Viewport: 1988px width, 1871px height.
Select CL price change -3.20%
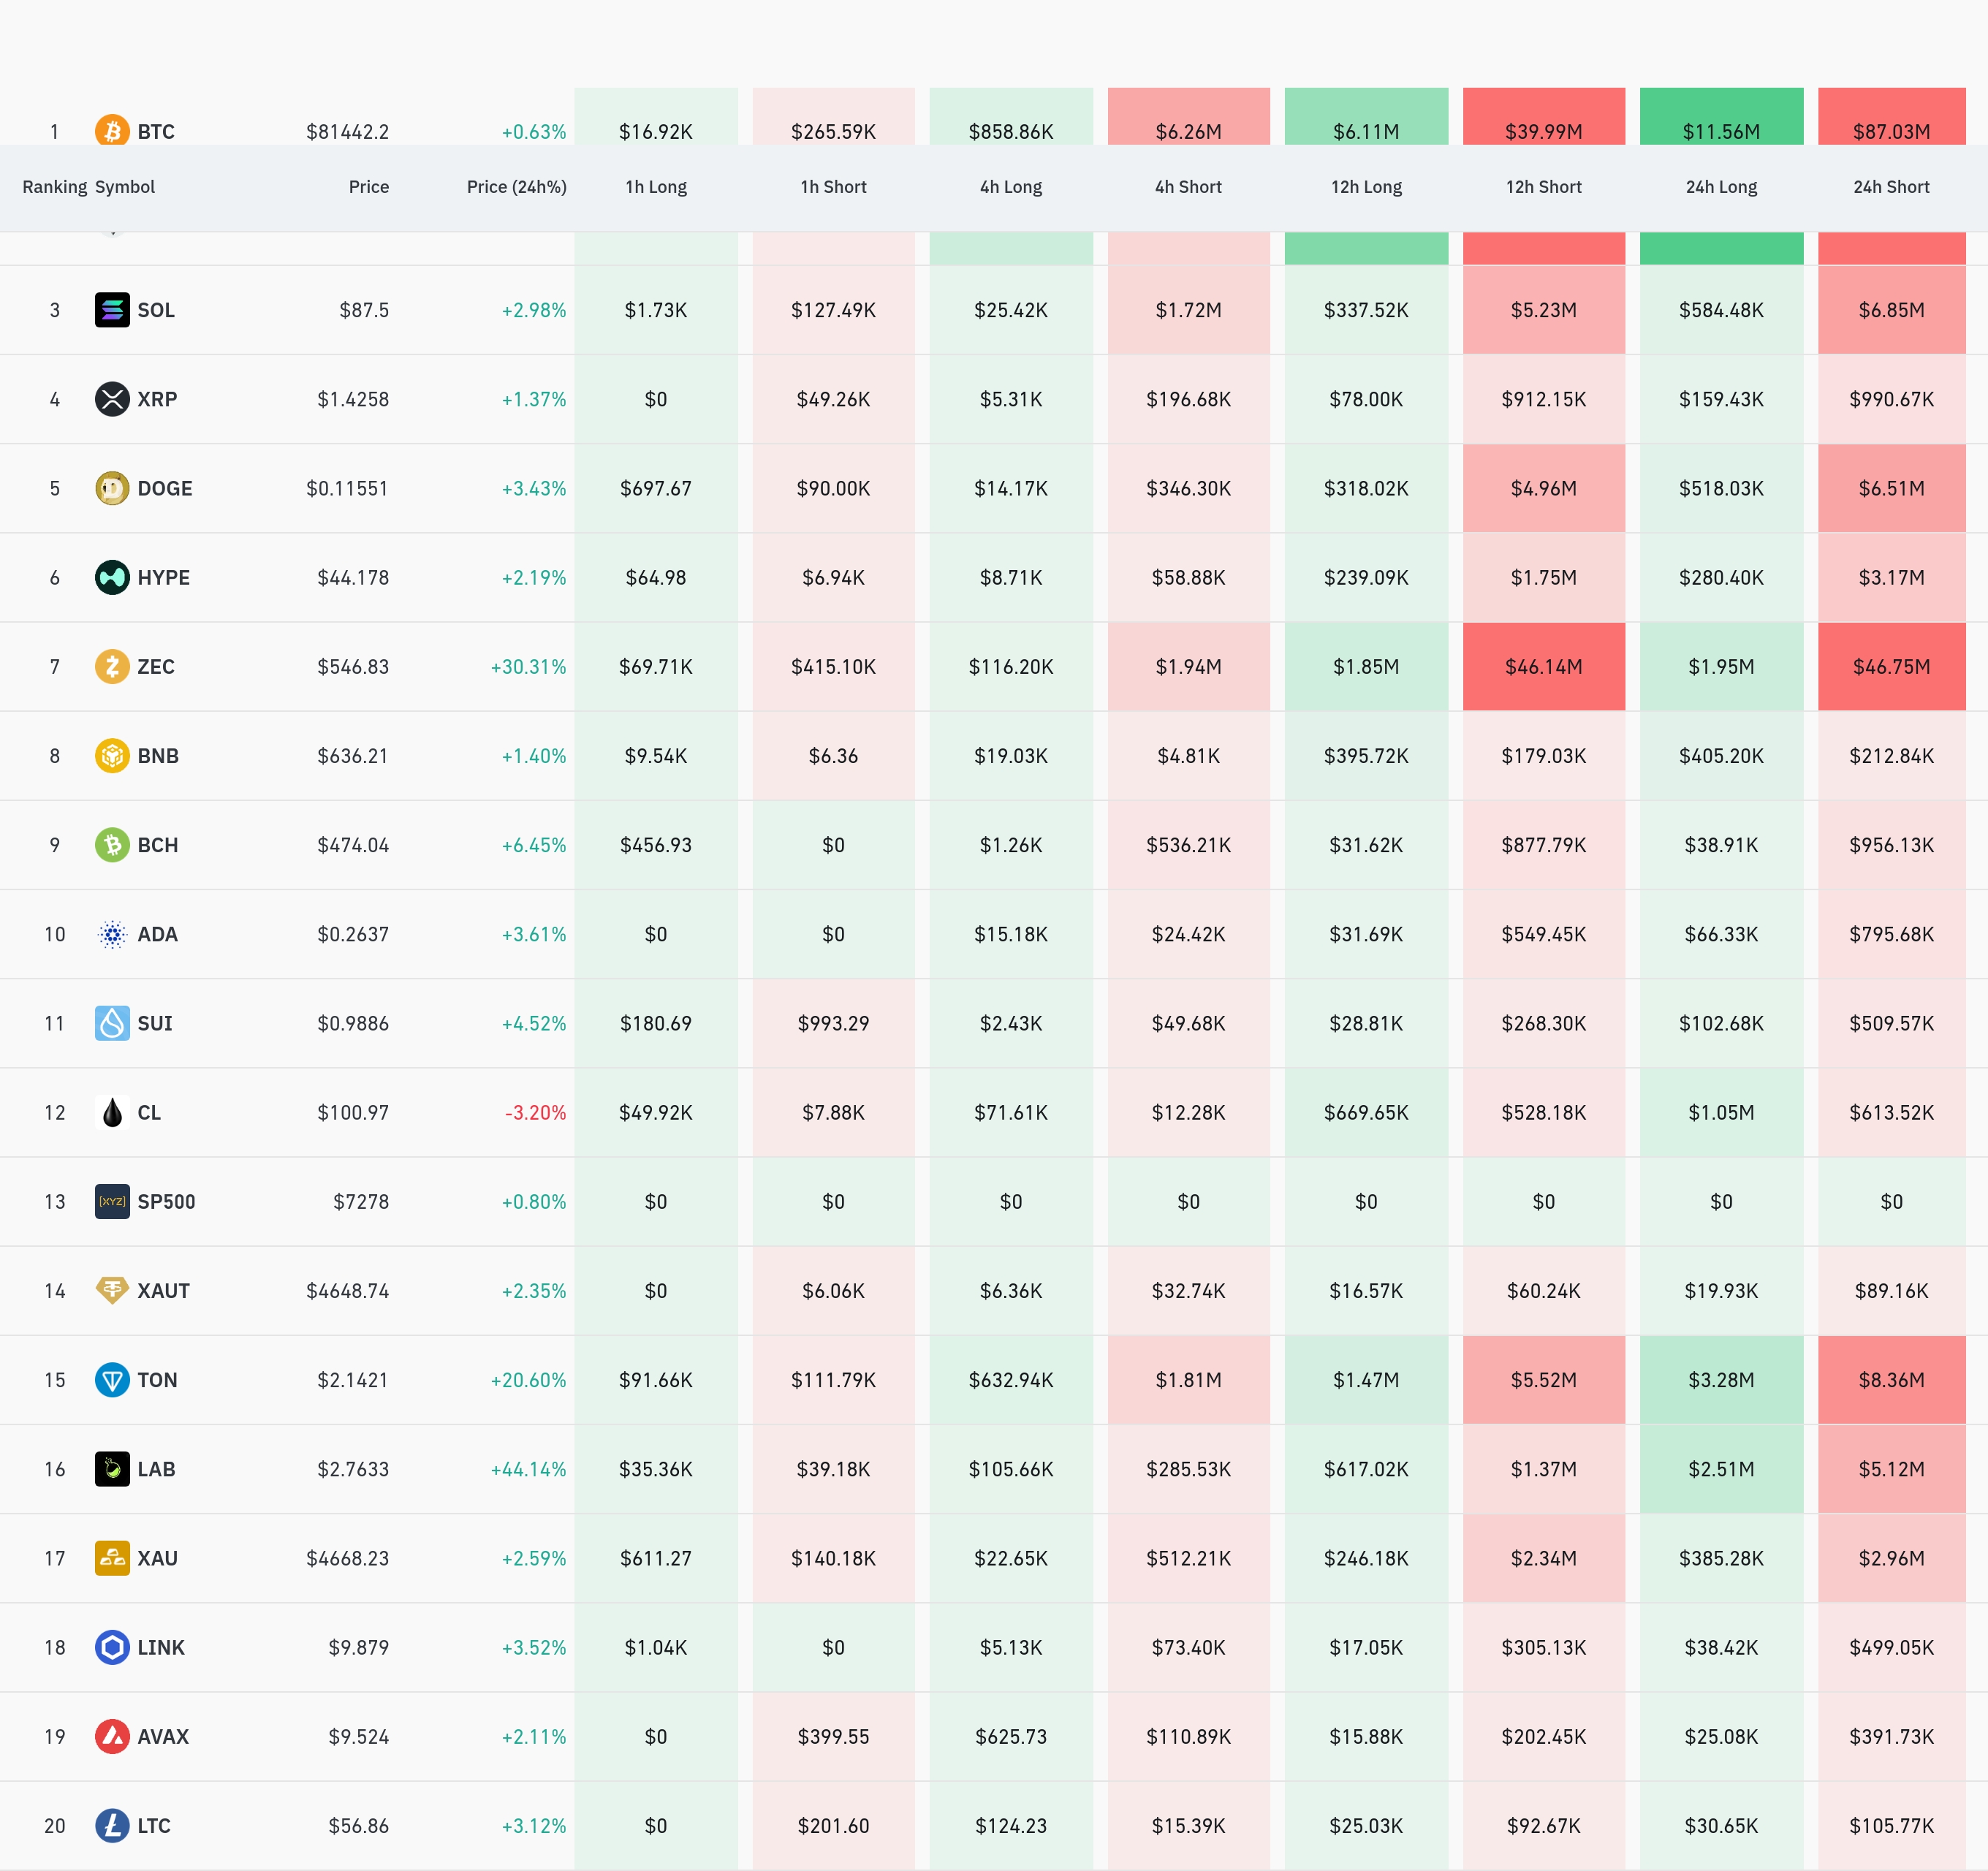point(535,1112)
